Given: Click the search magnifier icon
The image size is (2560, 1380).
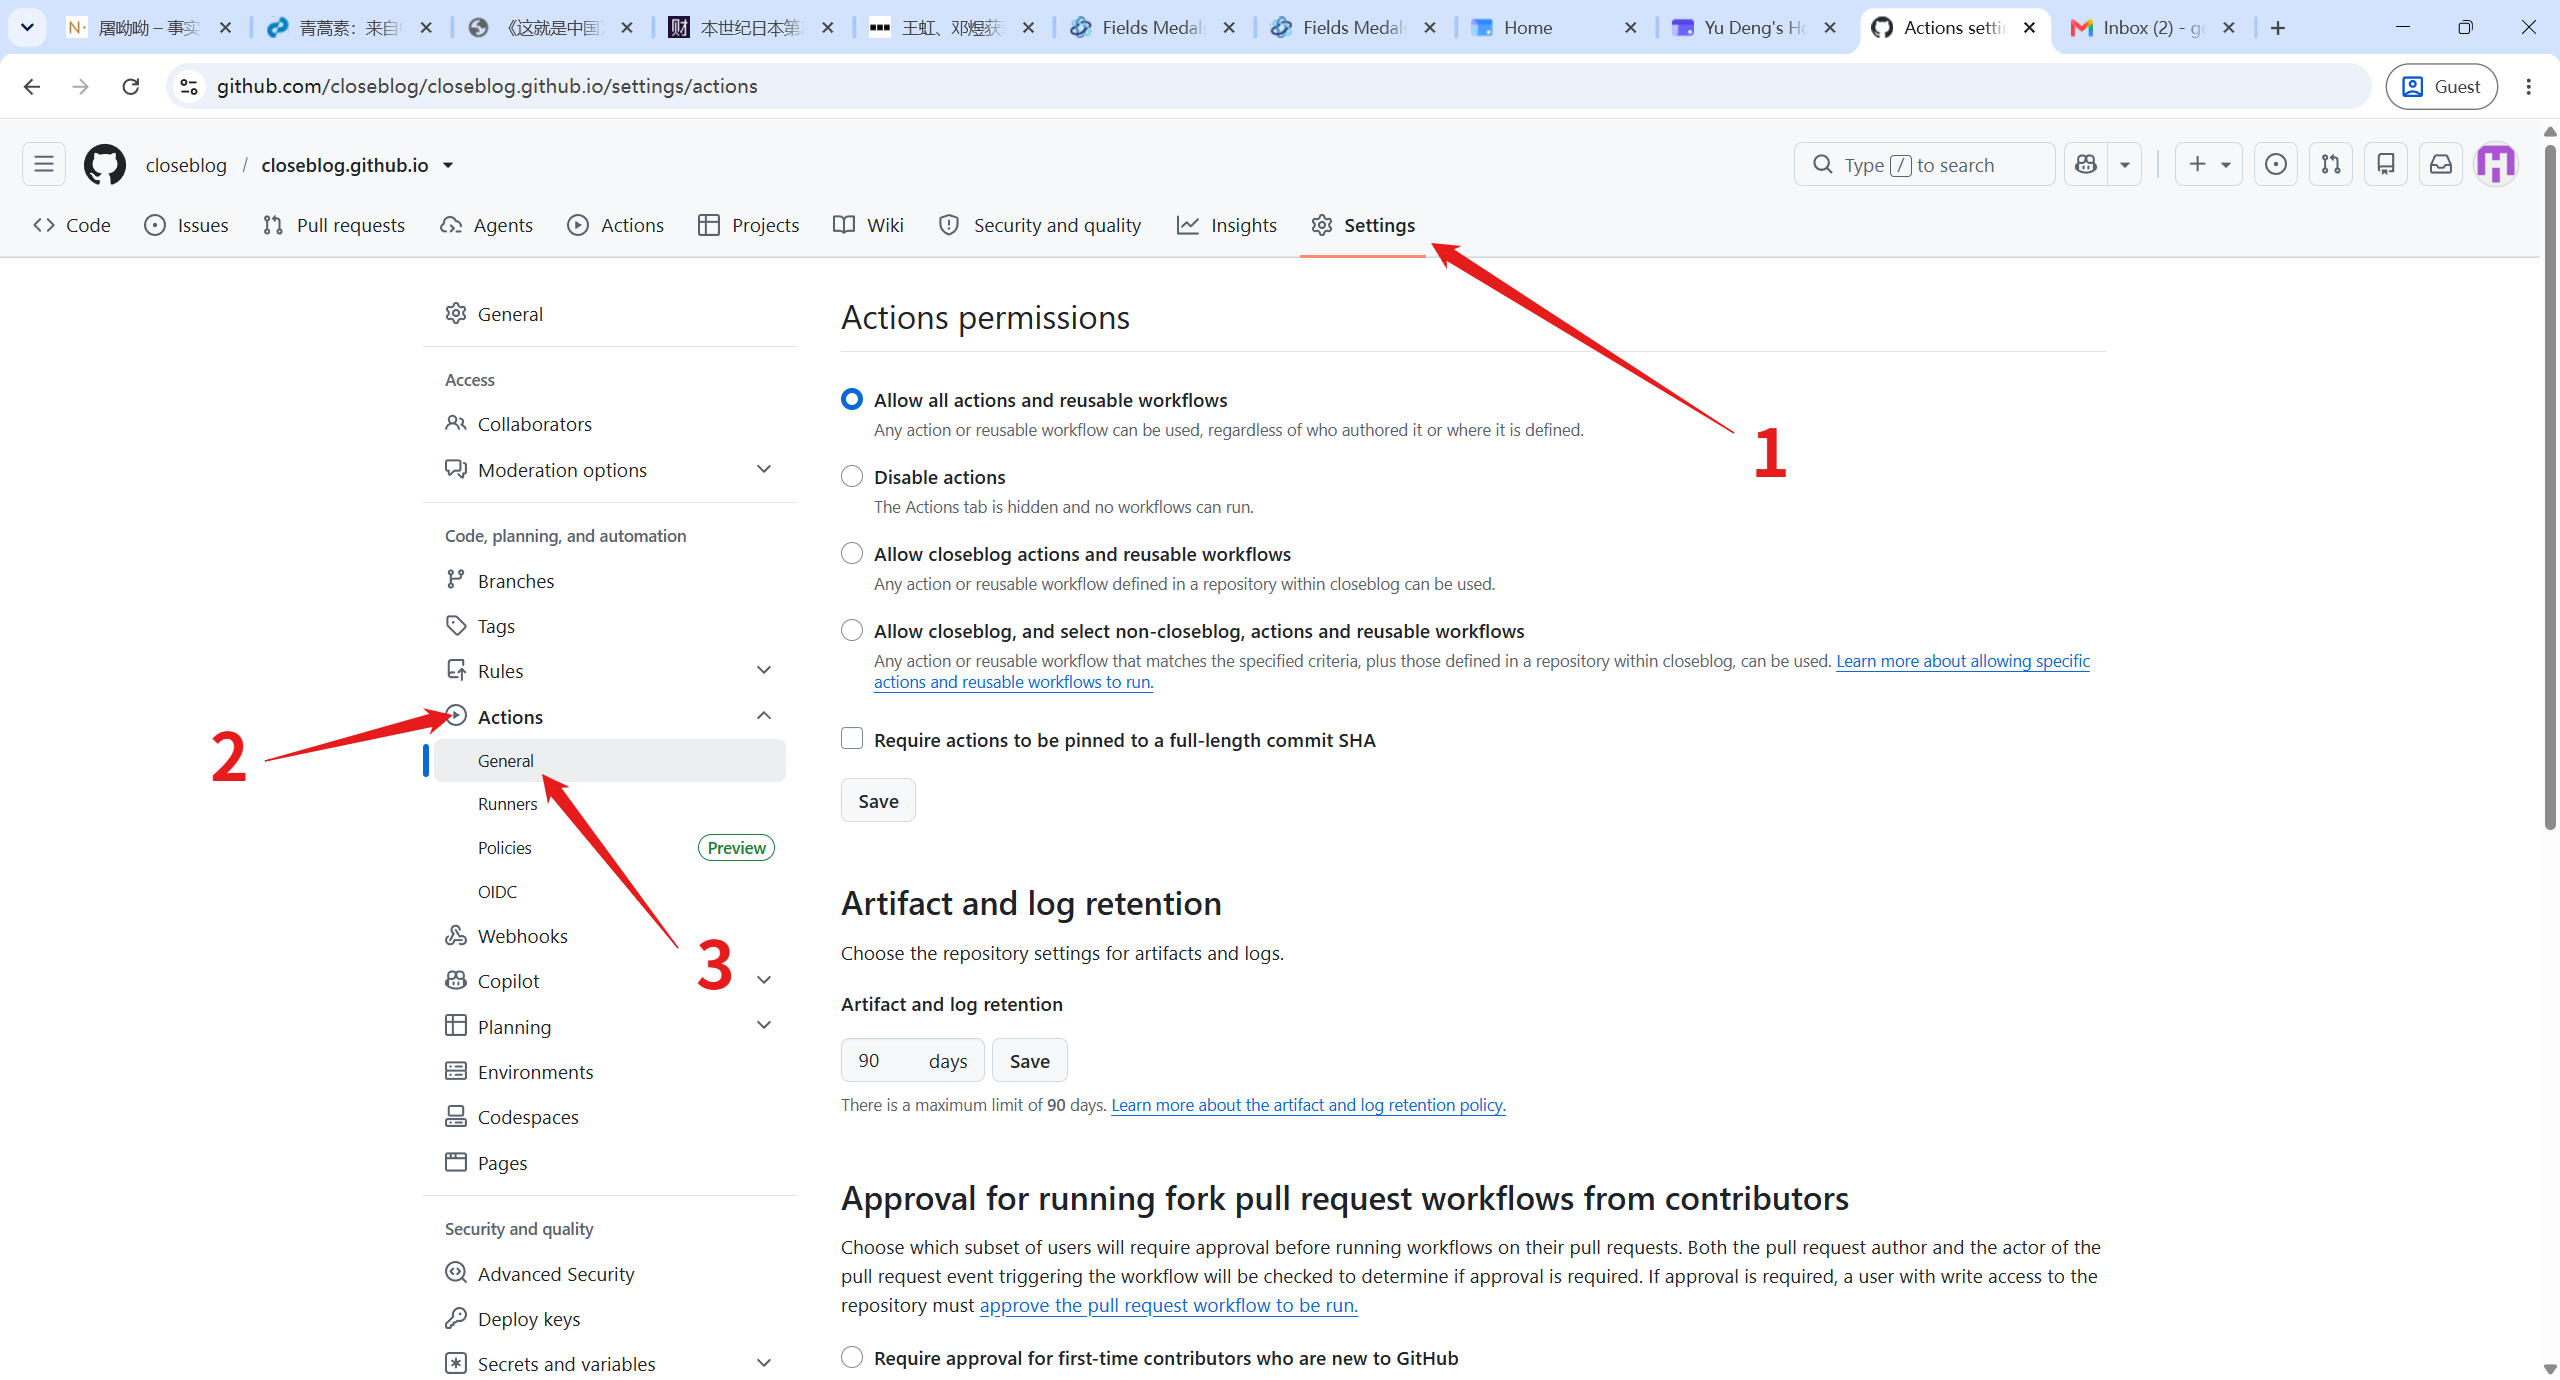Looking at the screenshot, I should click(1823, 164).
